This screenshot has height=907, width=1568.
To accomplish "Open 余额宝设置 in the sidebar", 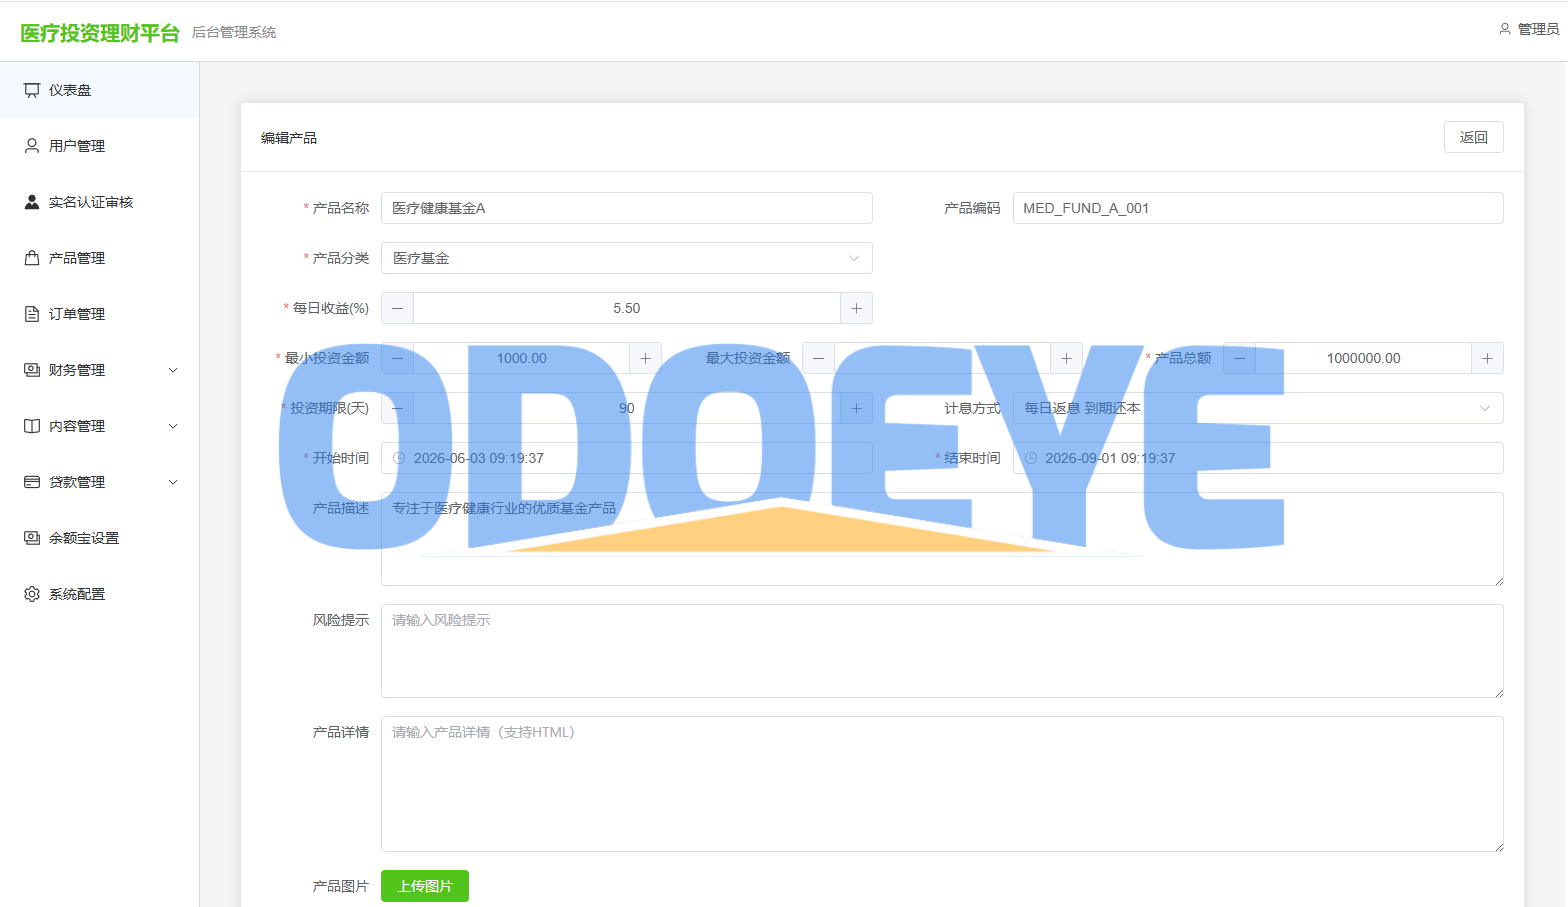I will (x=99, y=538).
